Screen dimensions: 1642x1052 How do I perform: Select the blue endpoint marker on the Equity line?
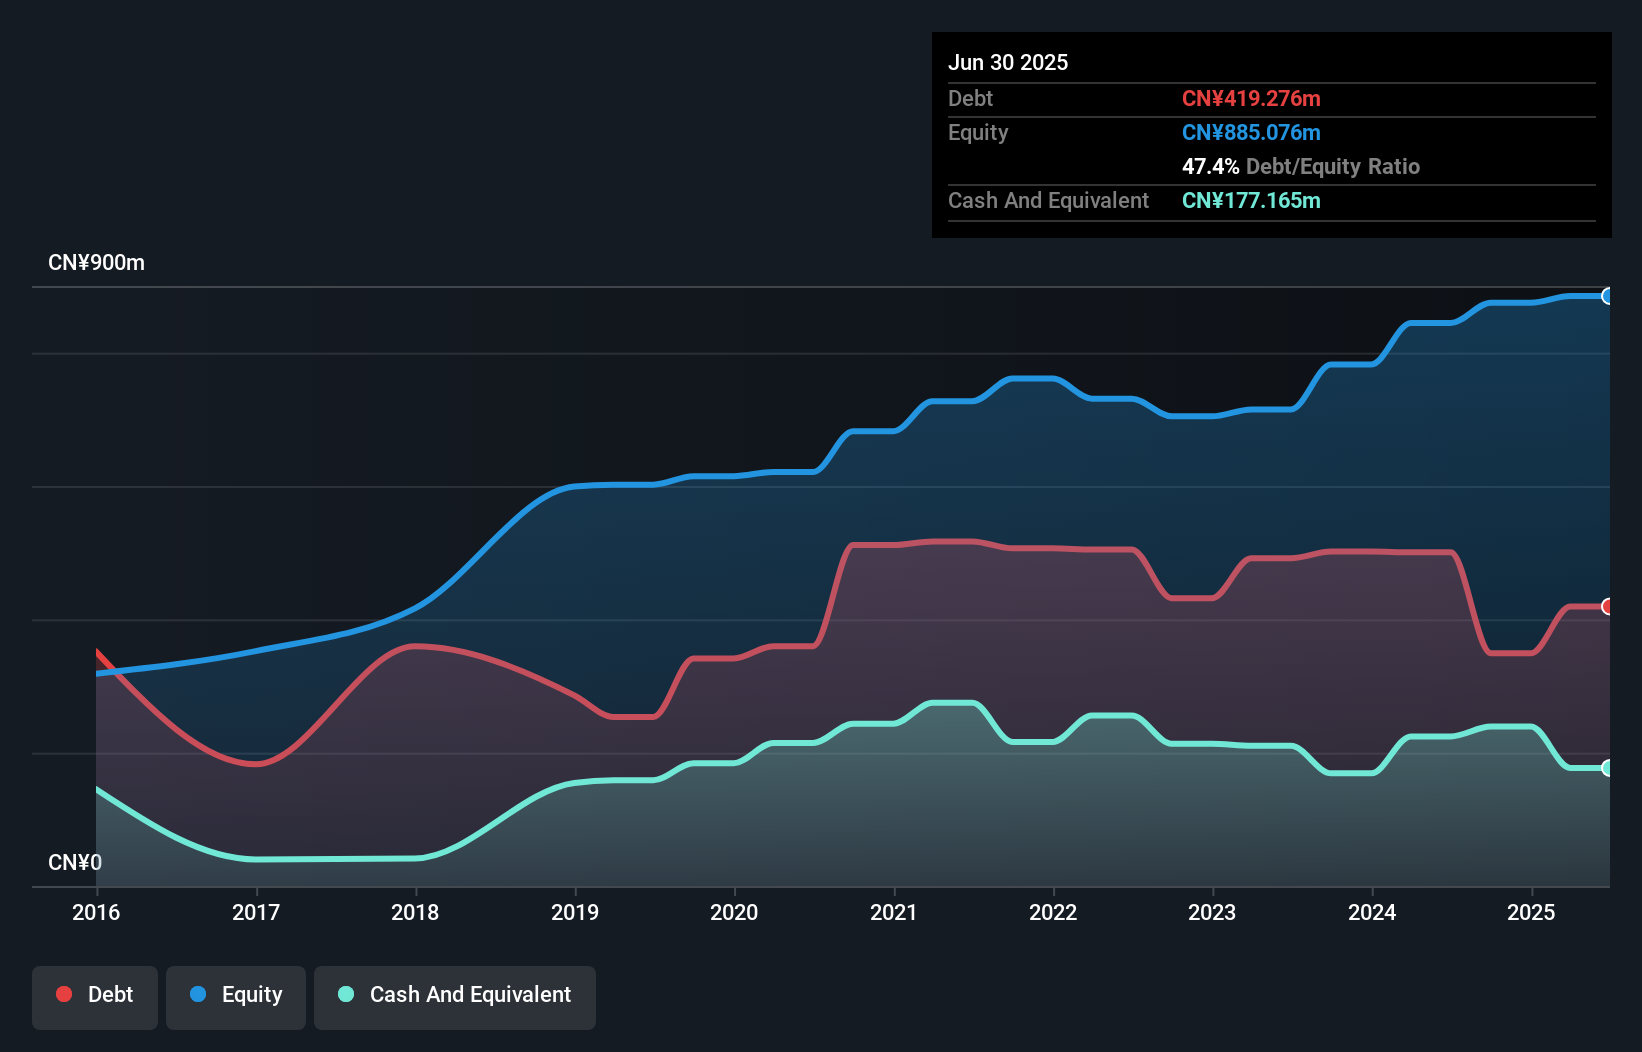(1608, 297)
